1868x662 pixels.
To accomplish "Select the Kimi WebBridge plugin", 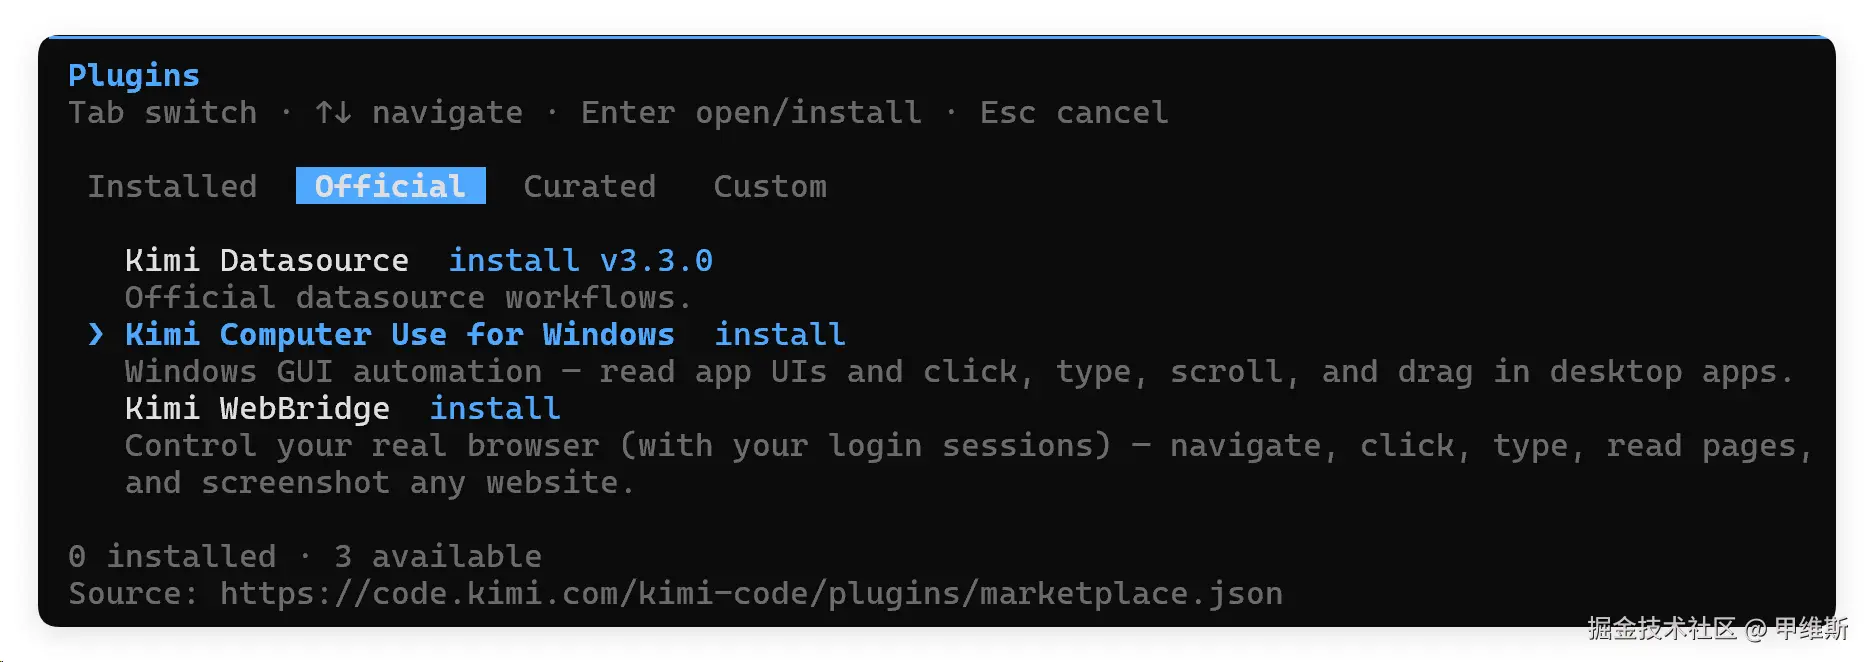I will (x=257, y=408).
